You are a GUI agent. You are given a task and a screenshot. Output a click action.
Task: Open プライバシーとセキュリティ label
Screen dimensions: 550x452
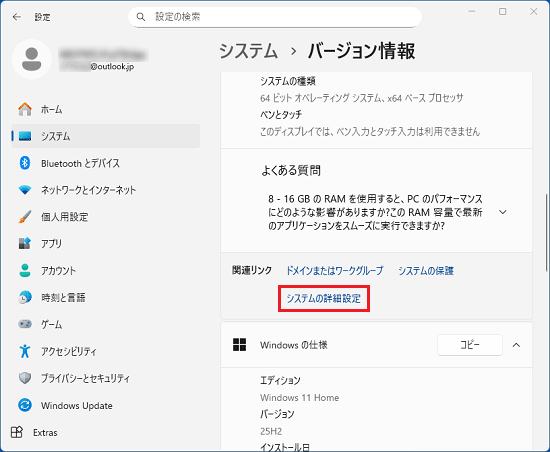click(x=85, y=378)
